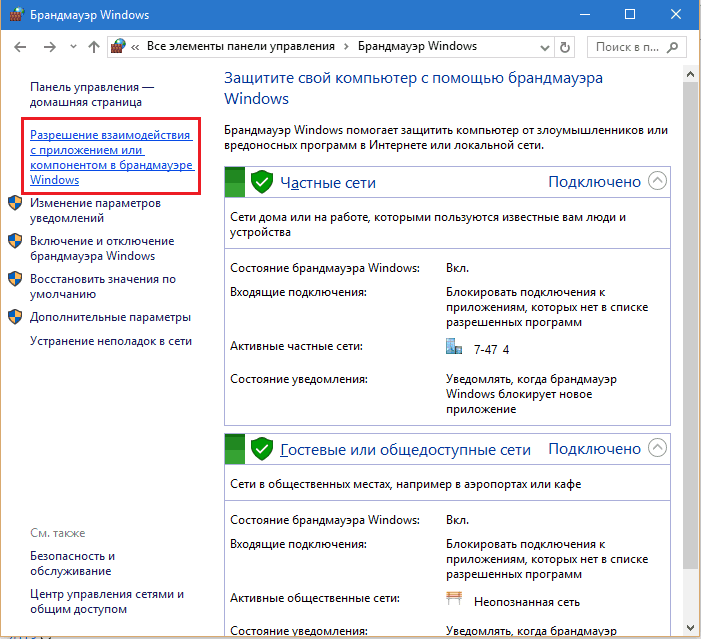
Task: Click Подключено status in Гостевые сети
Action: pyautogui.click(x=594, y=449)
